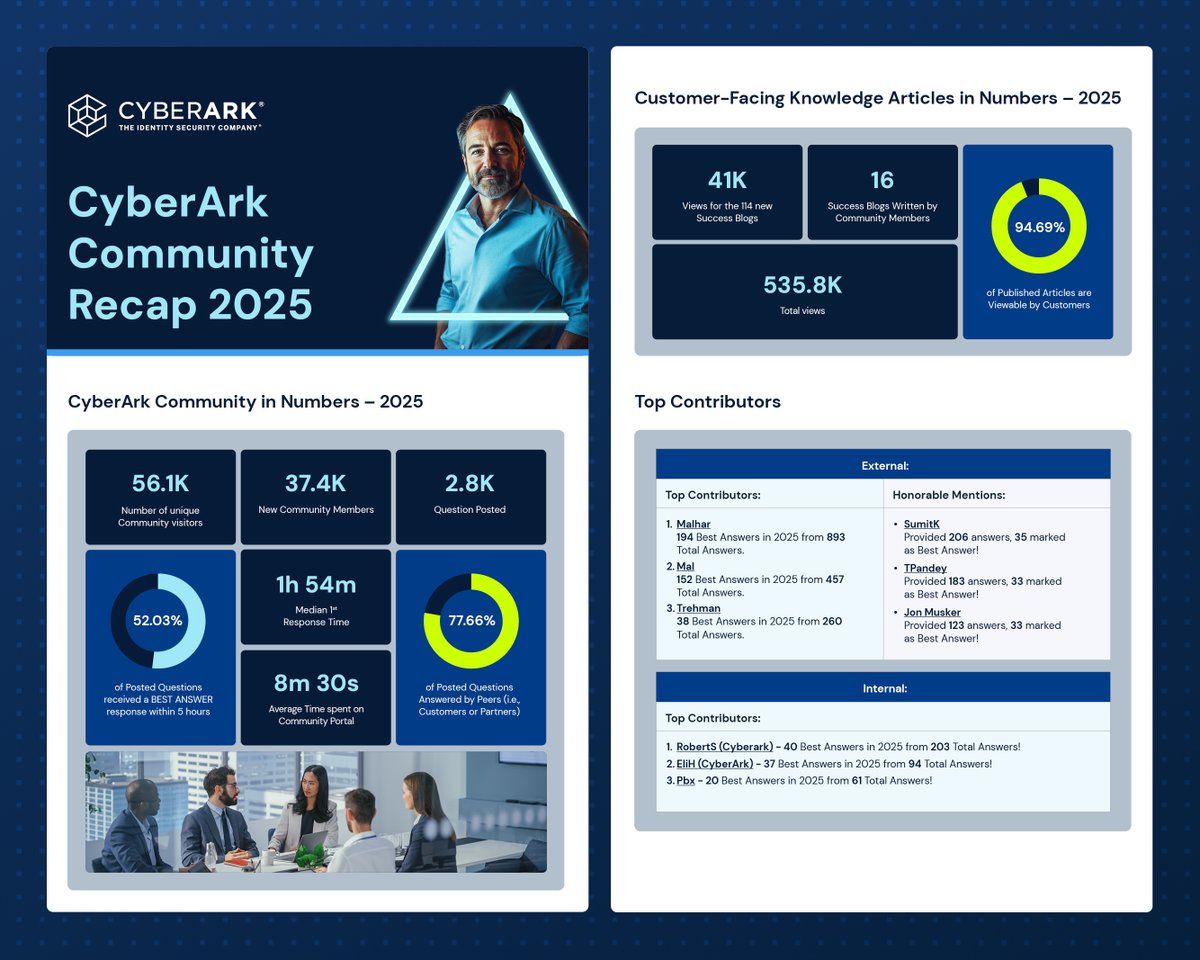
Task: Click 'Provided 183 answers, 33 marked' line
Action: pyautogui.click(x=983, y=581)
